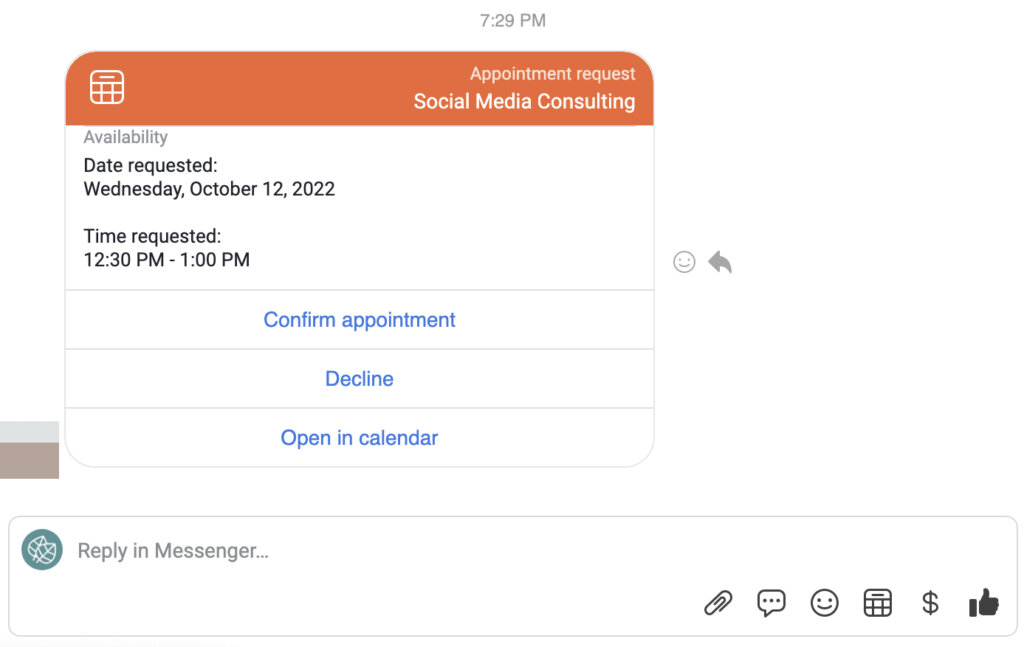Screen dimensions: 1024x647
Task: Click the reply arrow next to the card
Action: (x=719, y=261)
